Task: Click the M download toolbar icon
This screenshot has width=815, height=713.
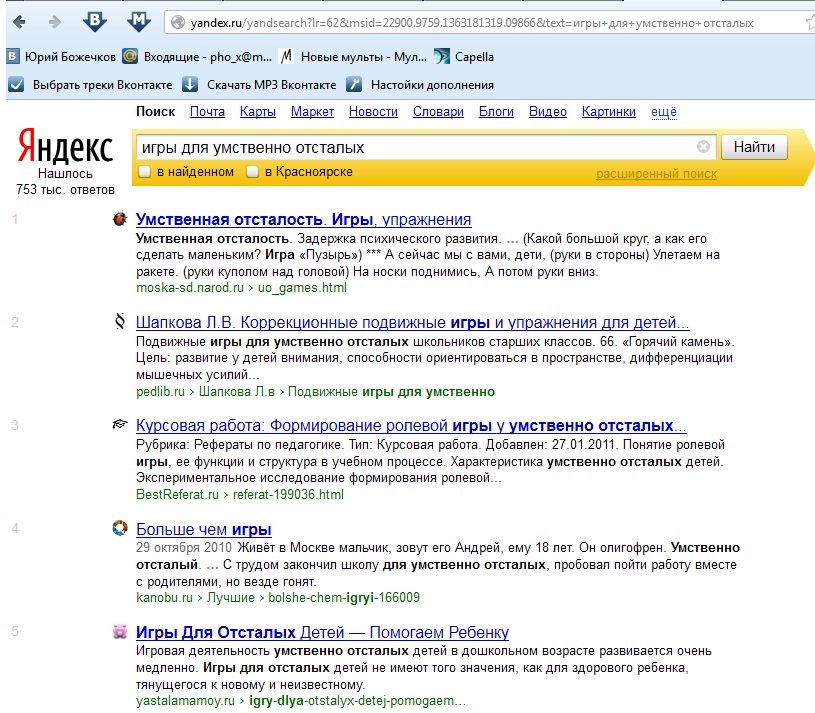Action: pyautogui.click(x=140, y=21)
